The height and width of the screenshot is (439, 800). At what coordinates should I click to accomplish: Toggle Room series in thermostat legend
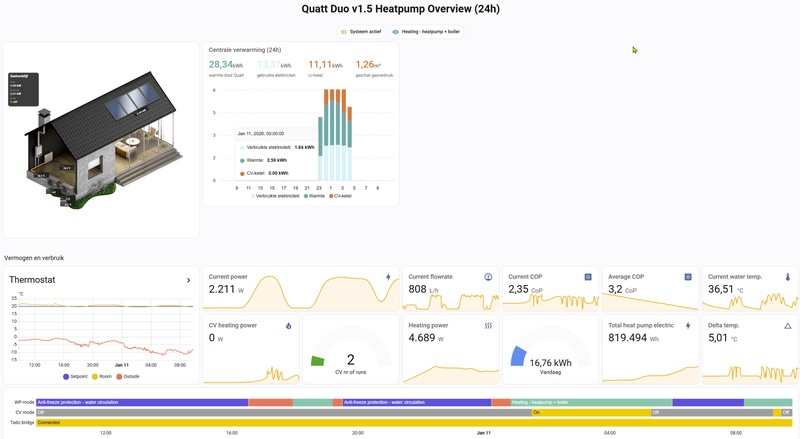101,376
